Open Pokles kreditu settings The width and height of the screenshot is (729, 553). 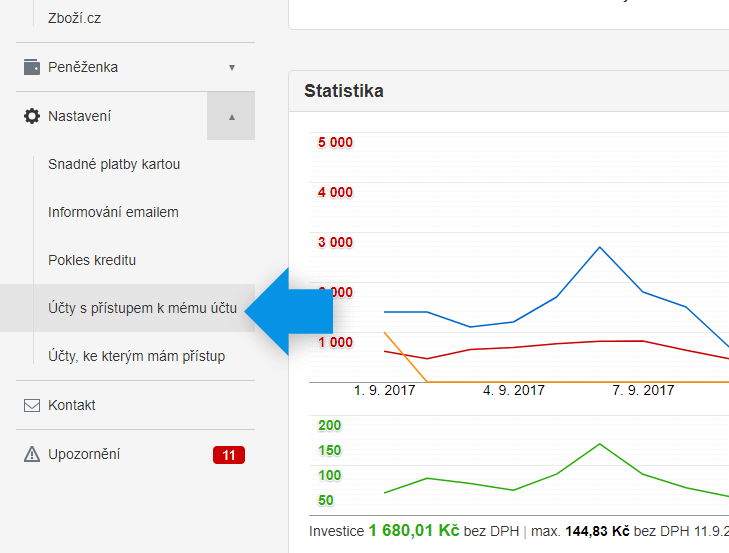tap(92, 260)
